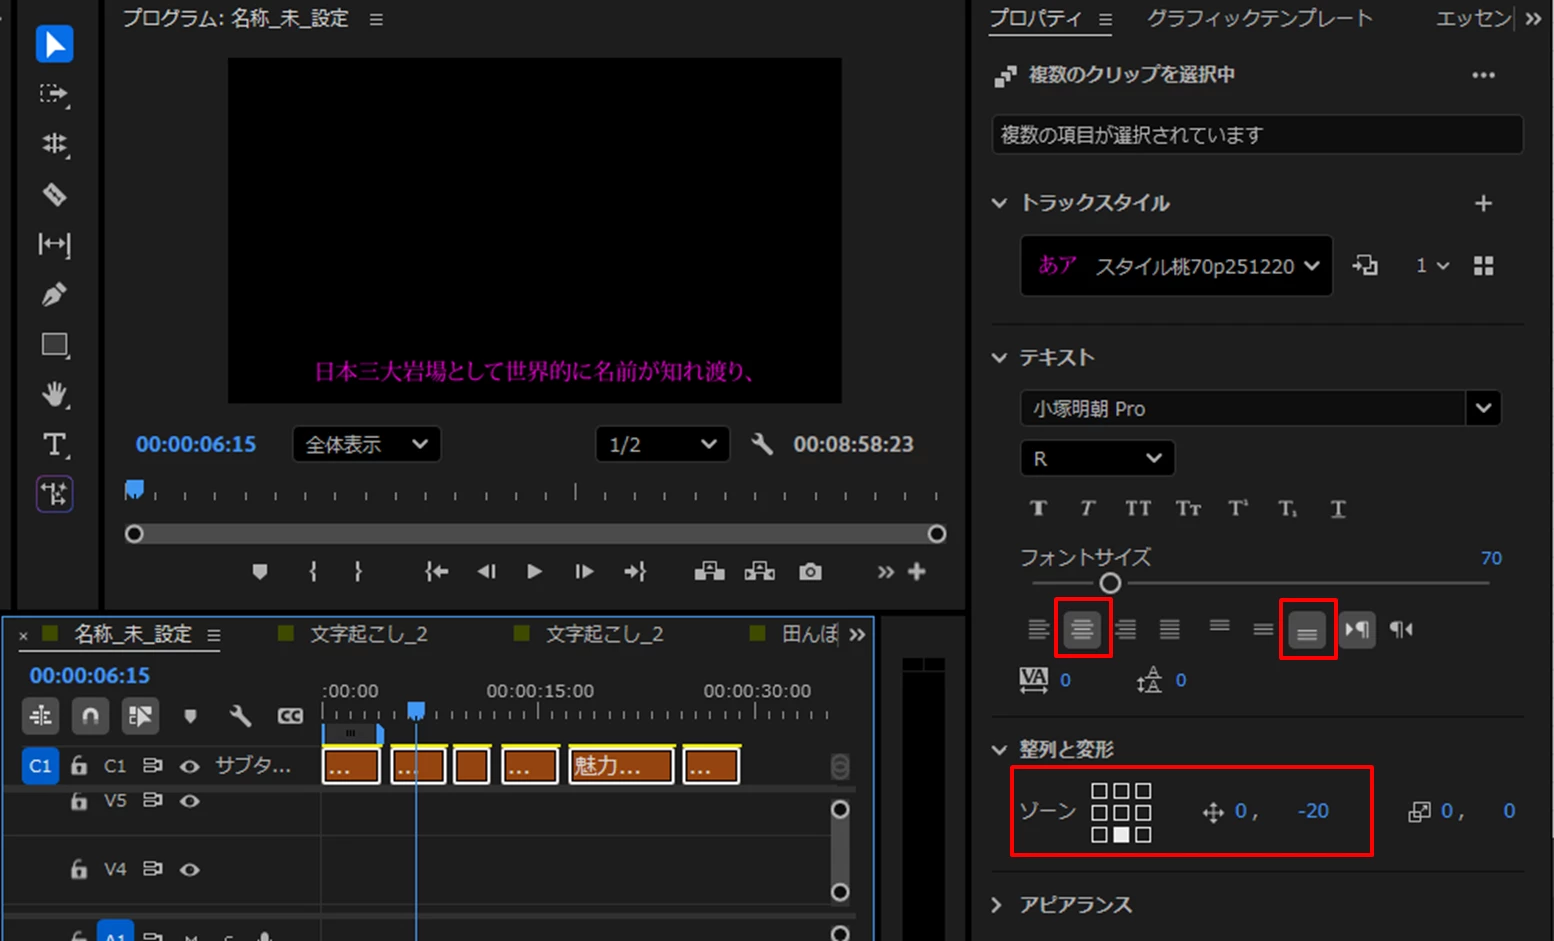Select the Razor tool
The height and width of the screenshot is (941, 1554).
pyautogui.click(x=54, y=194)
